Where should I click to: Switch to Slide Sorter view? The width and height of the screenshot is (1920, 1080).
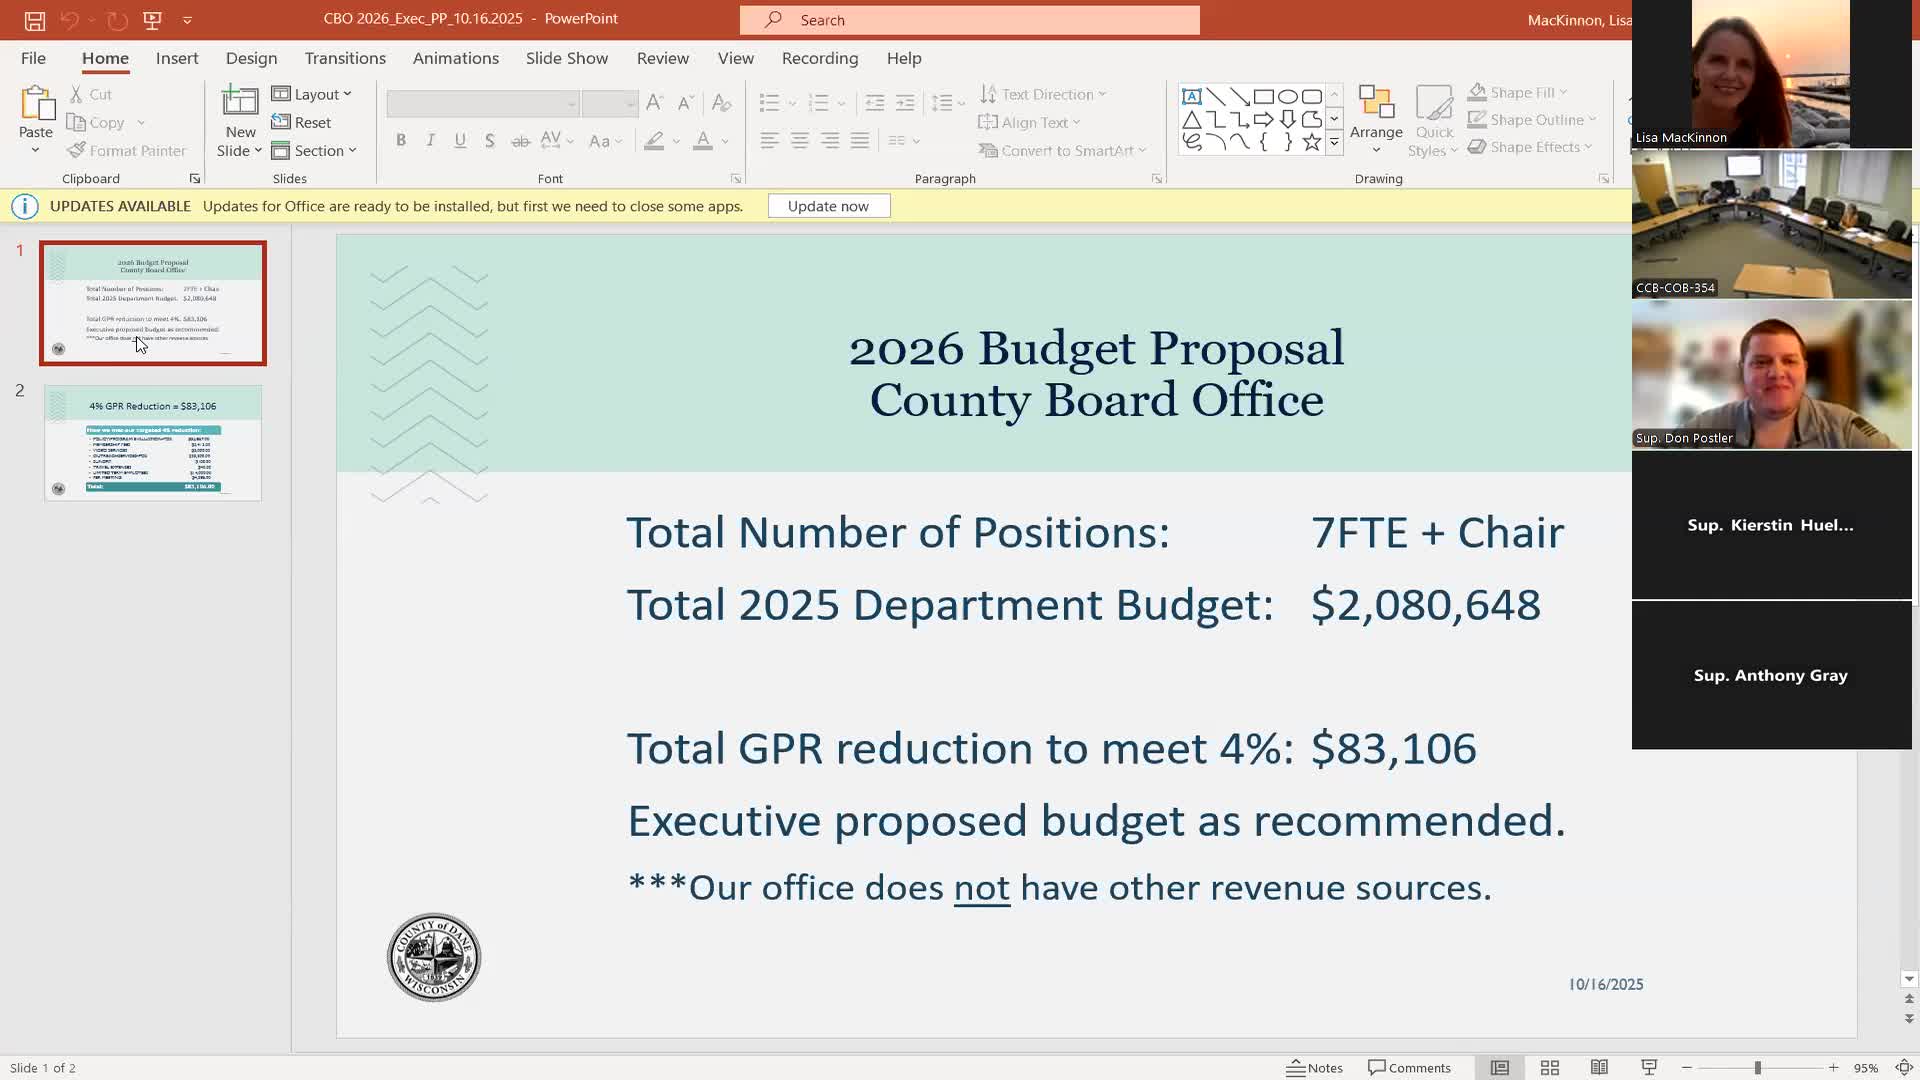[x=1549, y=1068]
